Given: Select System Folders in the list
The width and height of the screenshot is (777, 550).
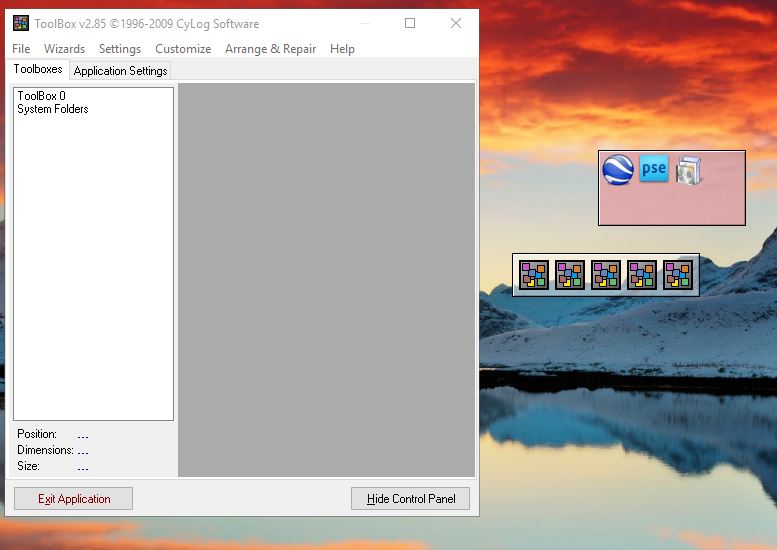Looking at the screenshot, I should pyautogui.click(x=53, y=109).
